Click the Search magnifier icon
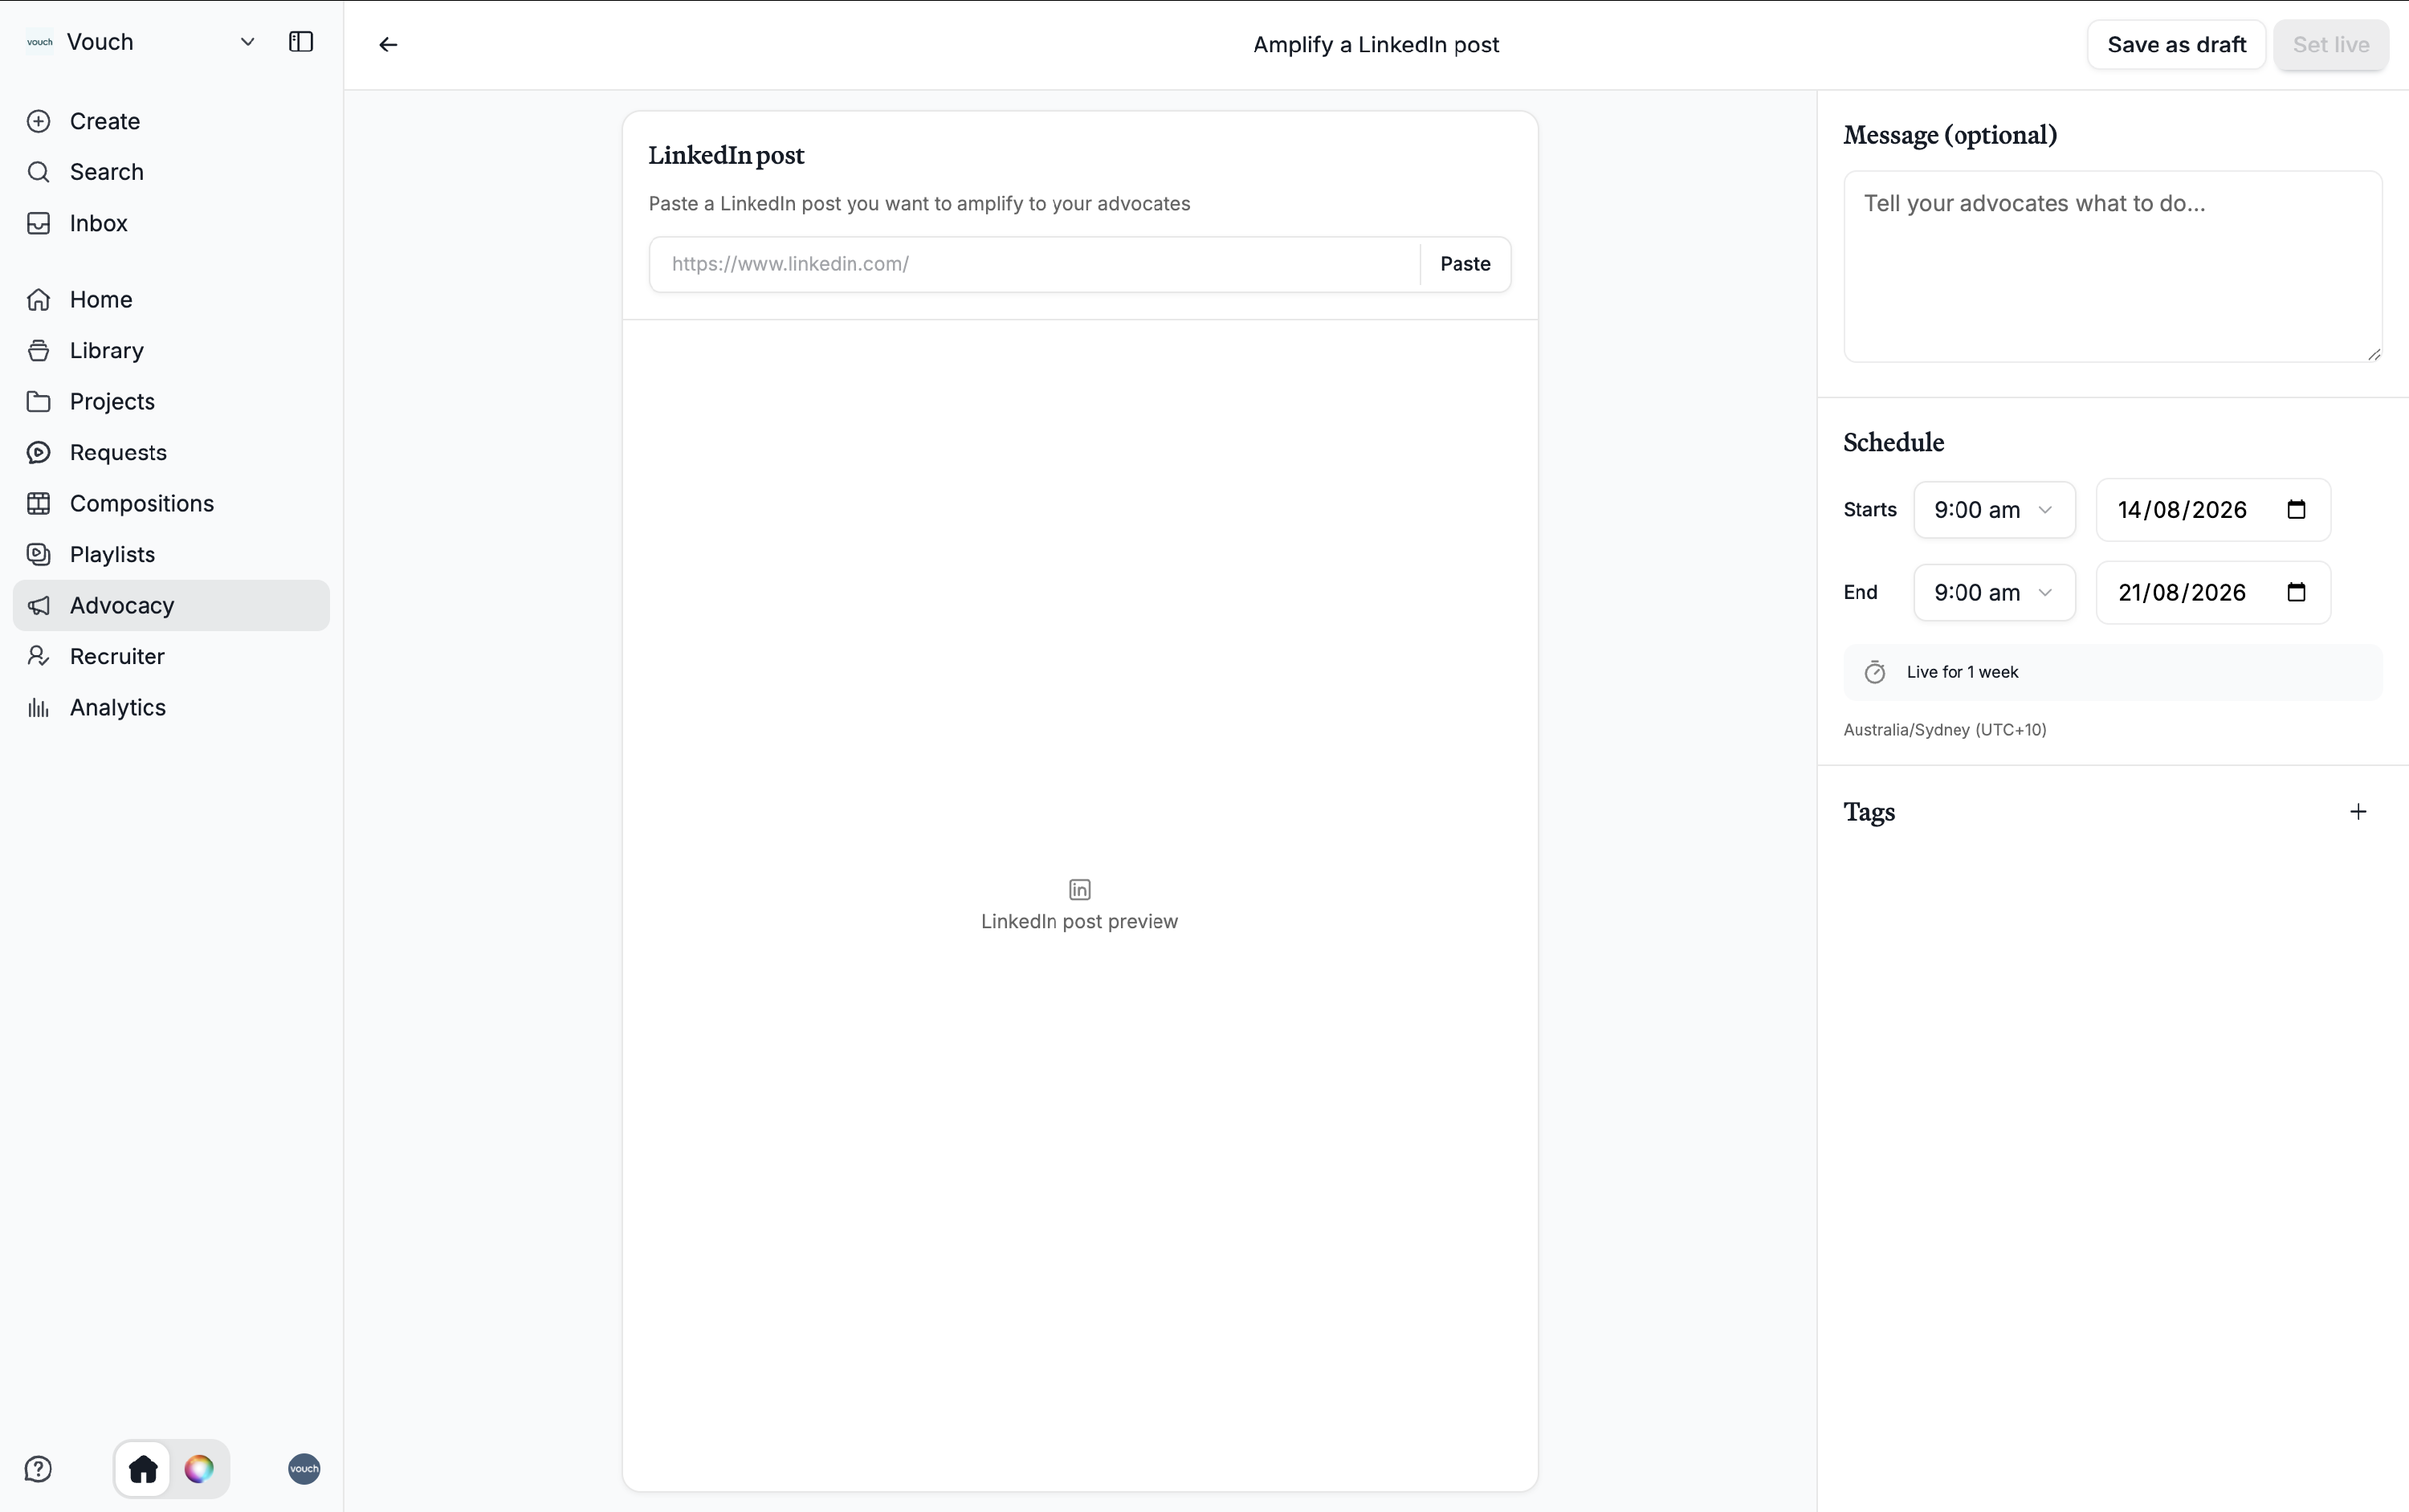Screen dimensions: 2409x1512 [x=38, y=172]
